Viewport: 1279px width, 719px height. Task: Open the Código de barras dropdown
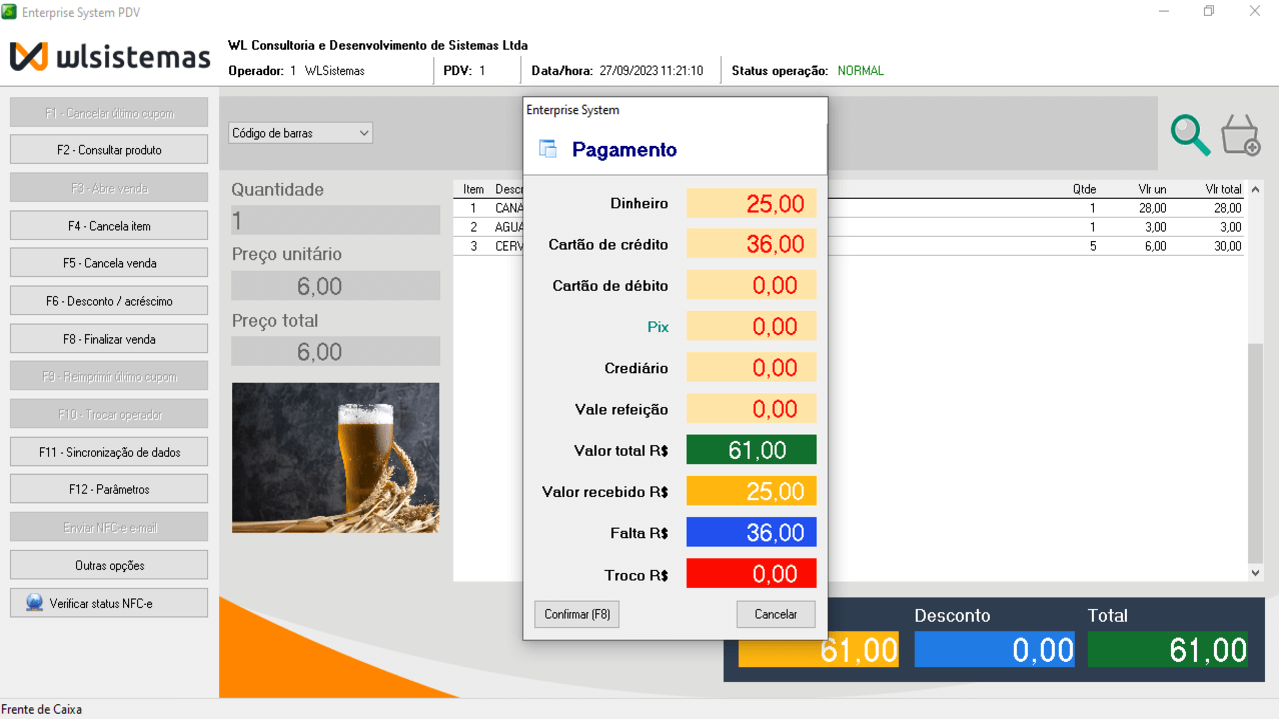point(300,133)
